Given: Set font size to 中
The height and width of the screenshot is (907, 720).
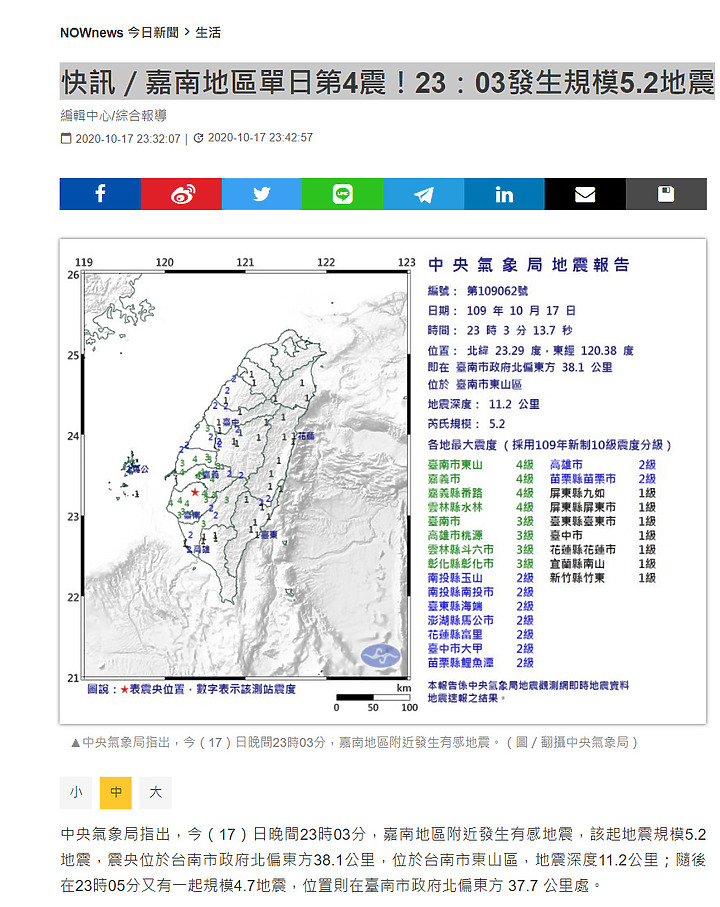Looking at the screenshot, I should pyautogui.click(x=116, y=792).
